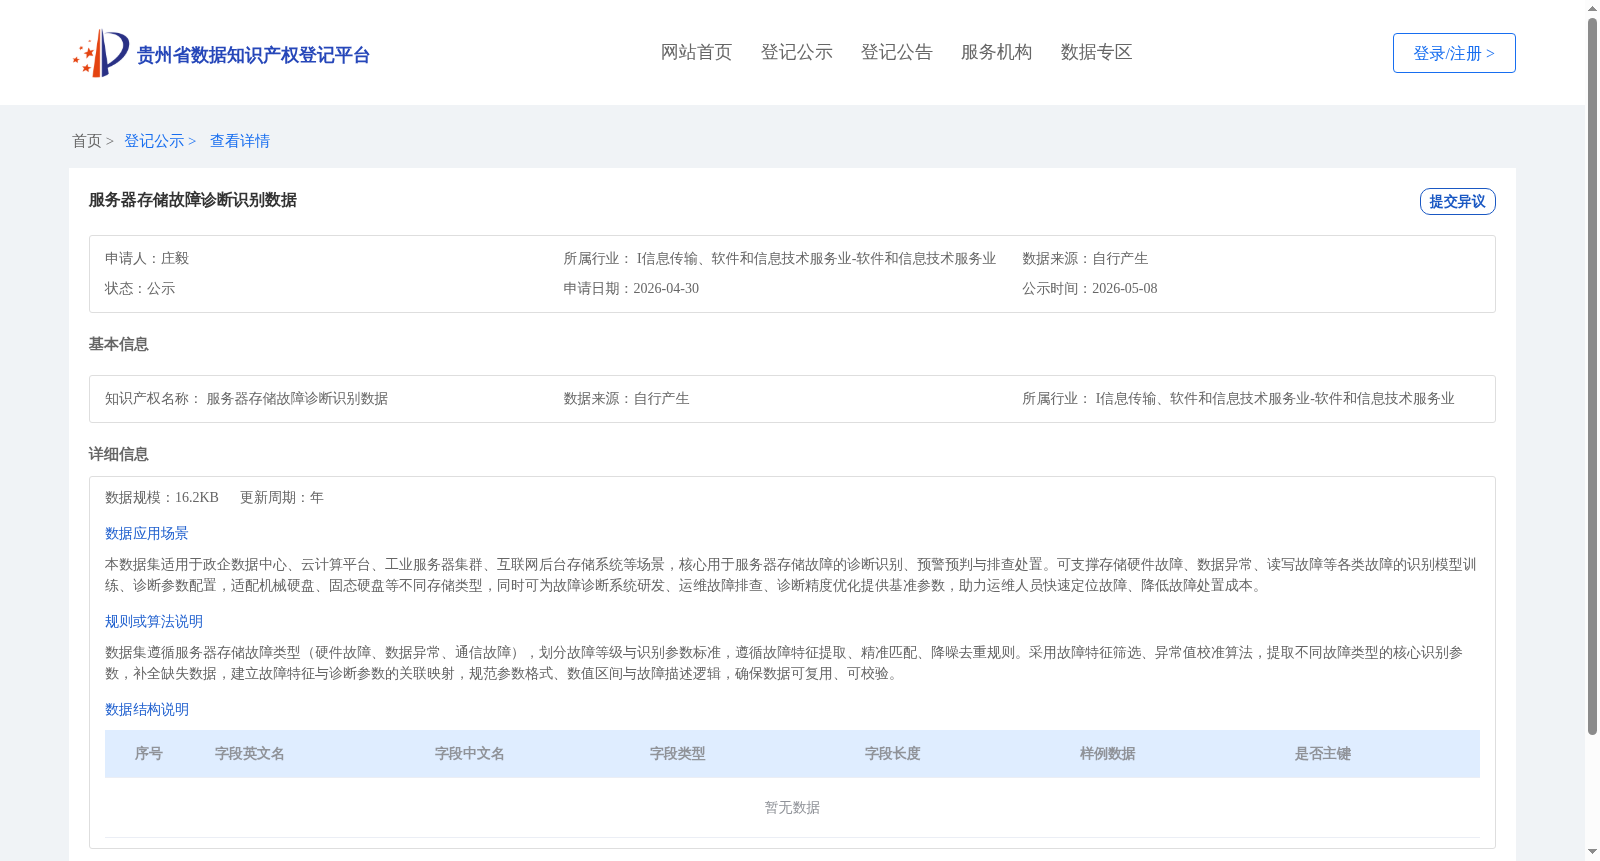Viewport: 1600px width, 861px height.
Task: Click the scrollbar up arrow
Action: pyautogui.click(x=1592, y=8)
